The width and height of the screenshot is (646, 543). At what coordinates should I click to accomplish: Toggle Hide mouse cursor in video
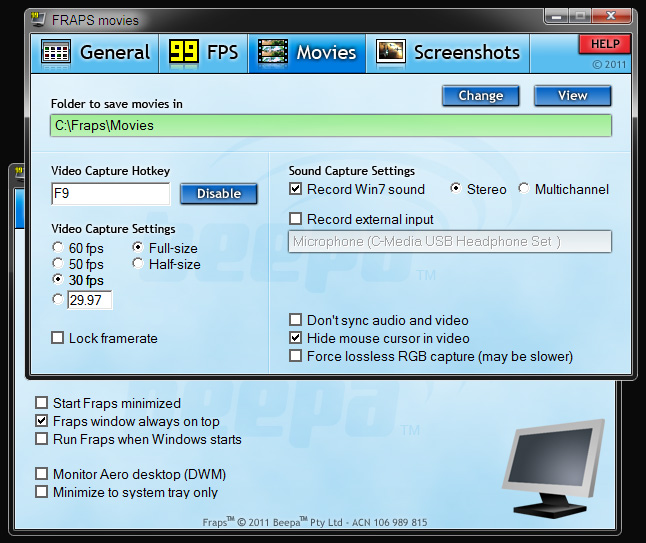pos(295,338)
